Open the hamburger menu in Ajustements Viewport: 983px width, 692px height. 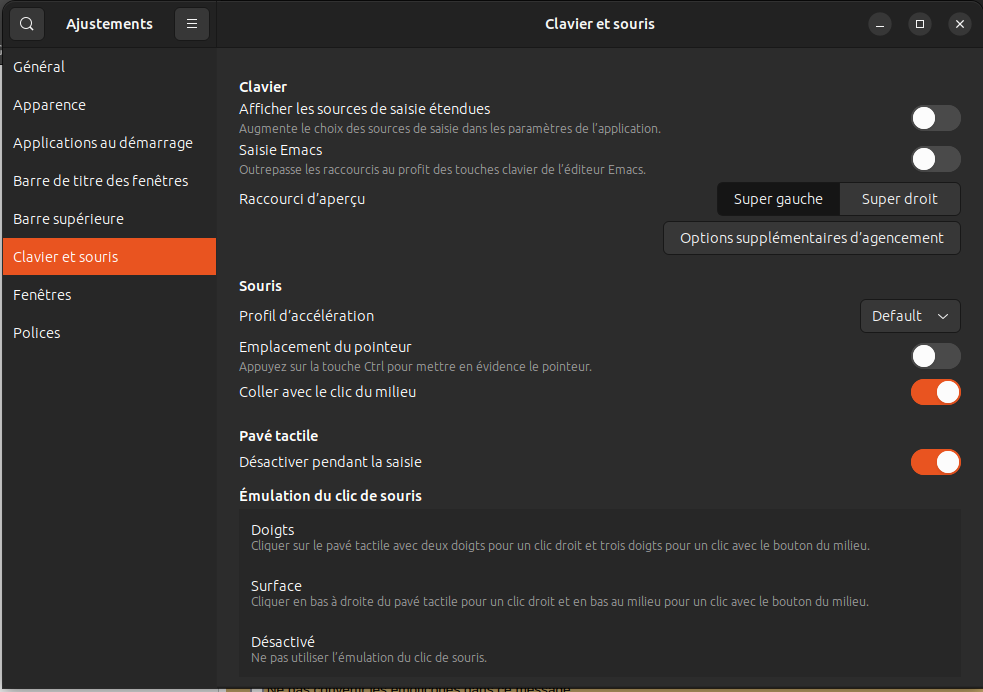click(x=191, y=23)
